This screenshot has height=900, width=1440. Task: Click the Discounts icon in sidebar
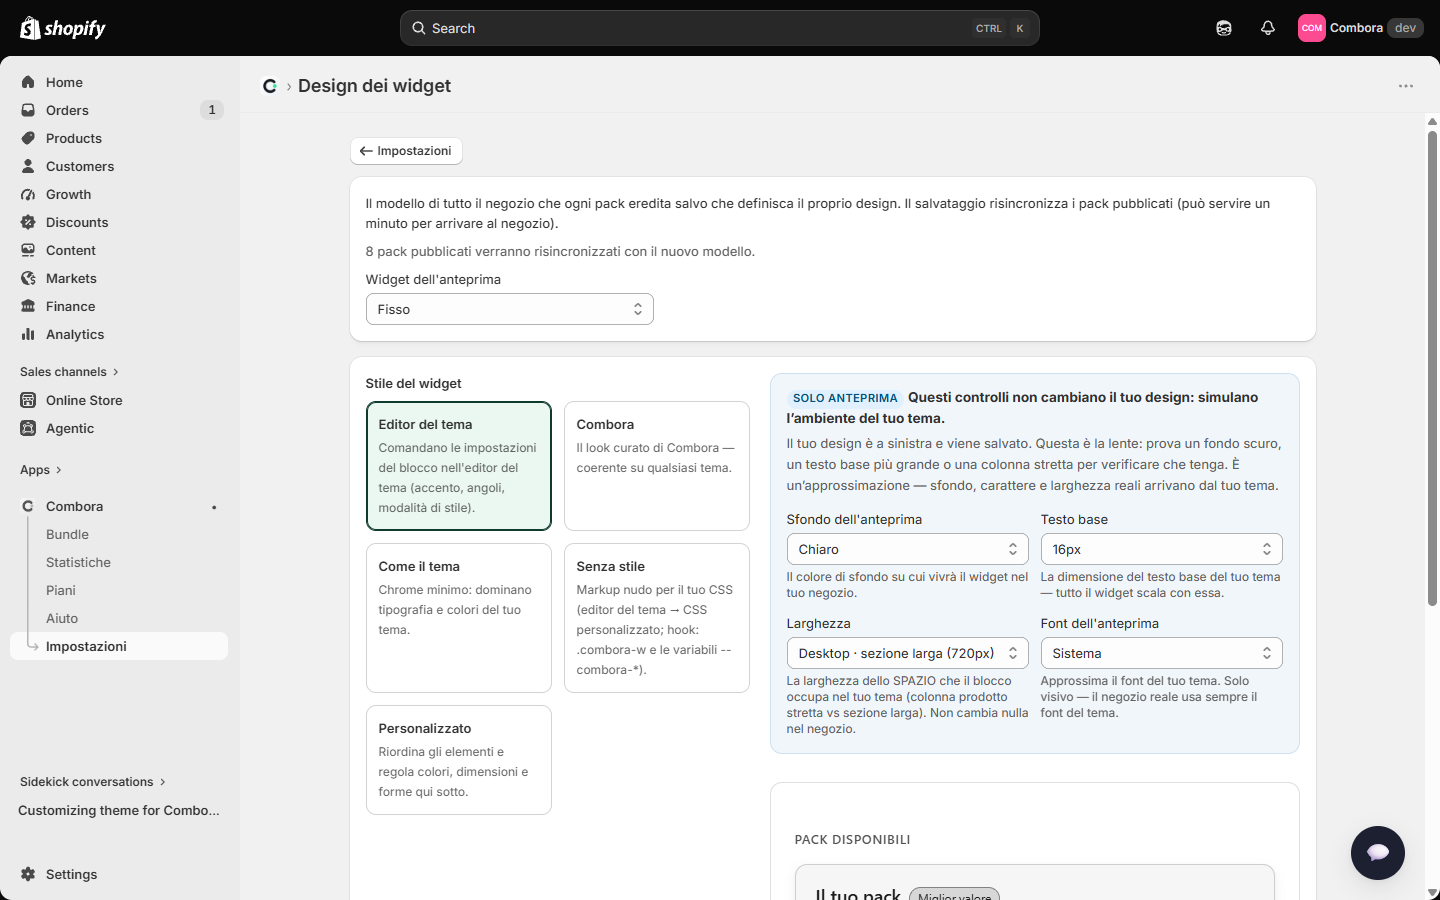[28, 222]
